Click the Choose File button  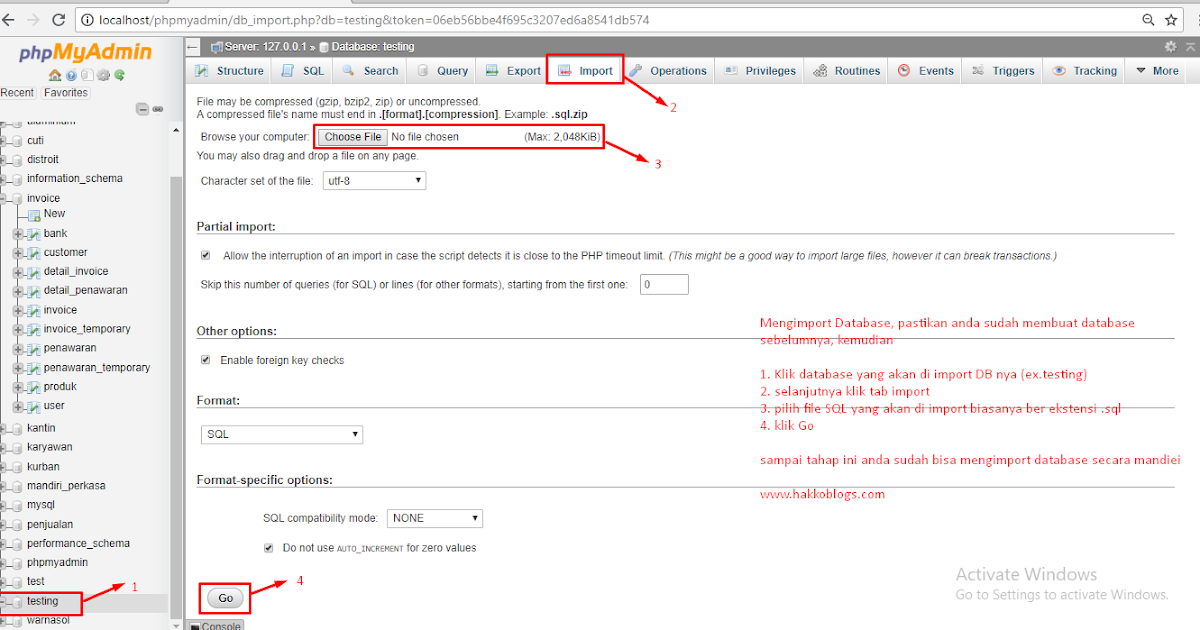(x=351, y=136)
